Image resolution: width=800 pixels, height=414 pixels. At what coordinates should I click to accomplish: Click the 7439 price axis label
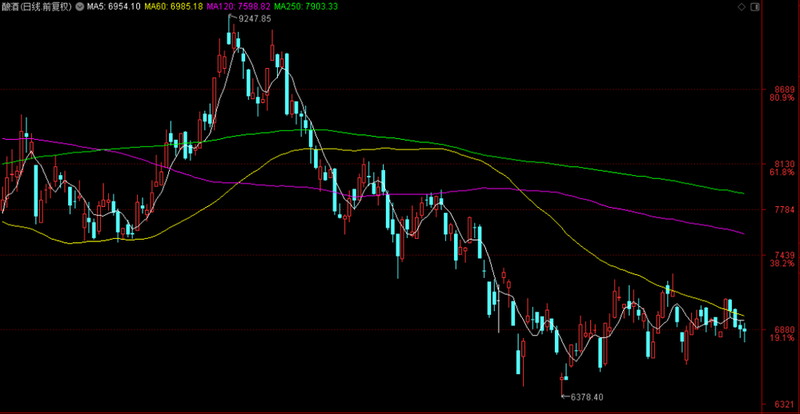pyautogui.click(x=780, y=256)
